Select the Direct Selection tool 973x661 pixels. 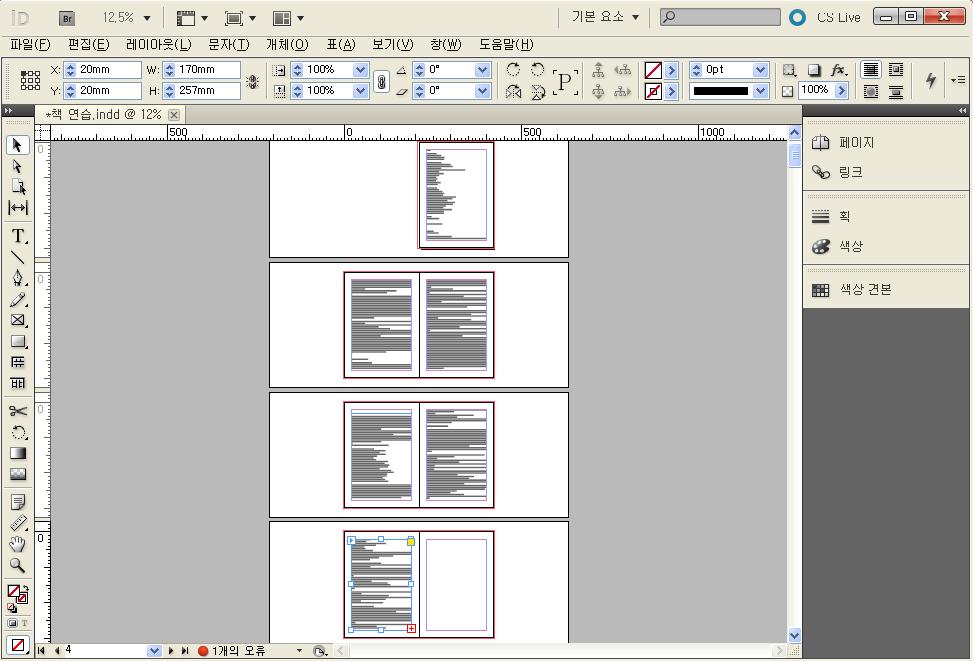click(x=18, y=166)
